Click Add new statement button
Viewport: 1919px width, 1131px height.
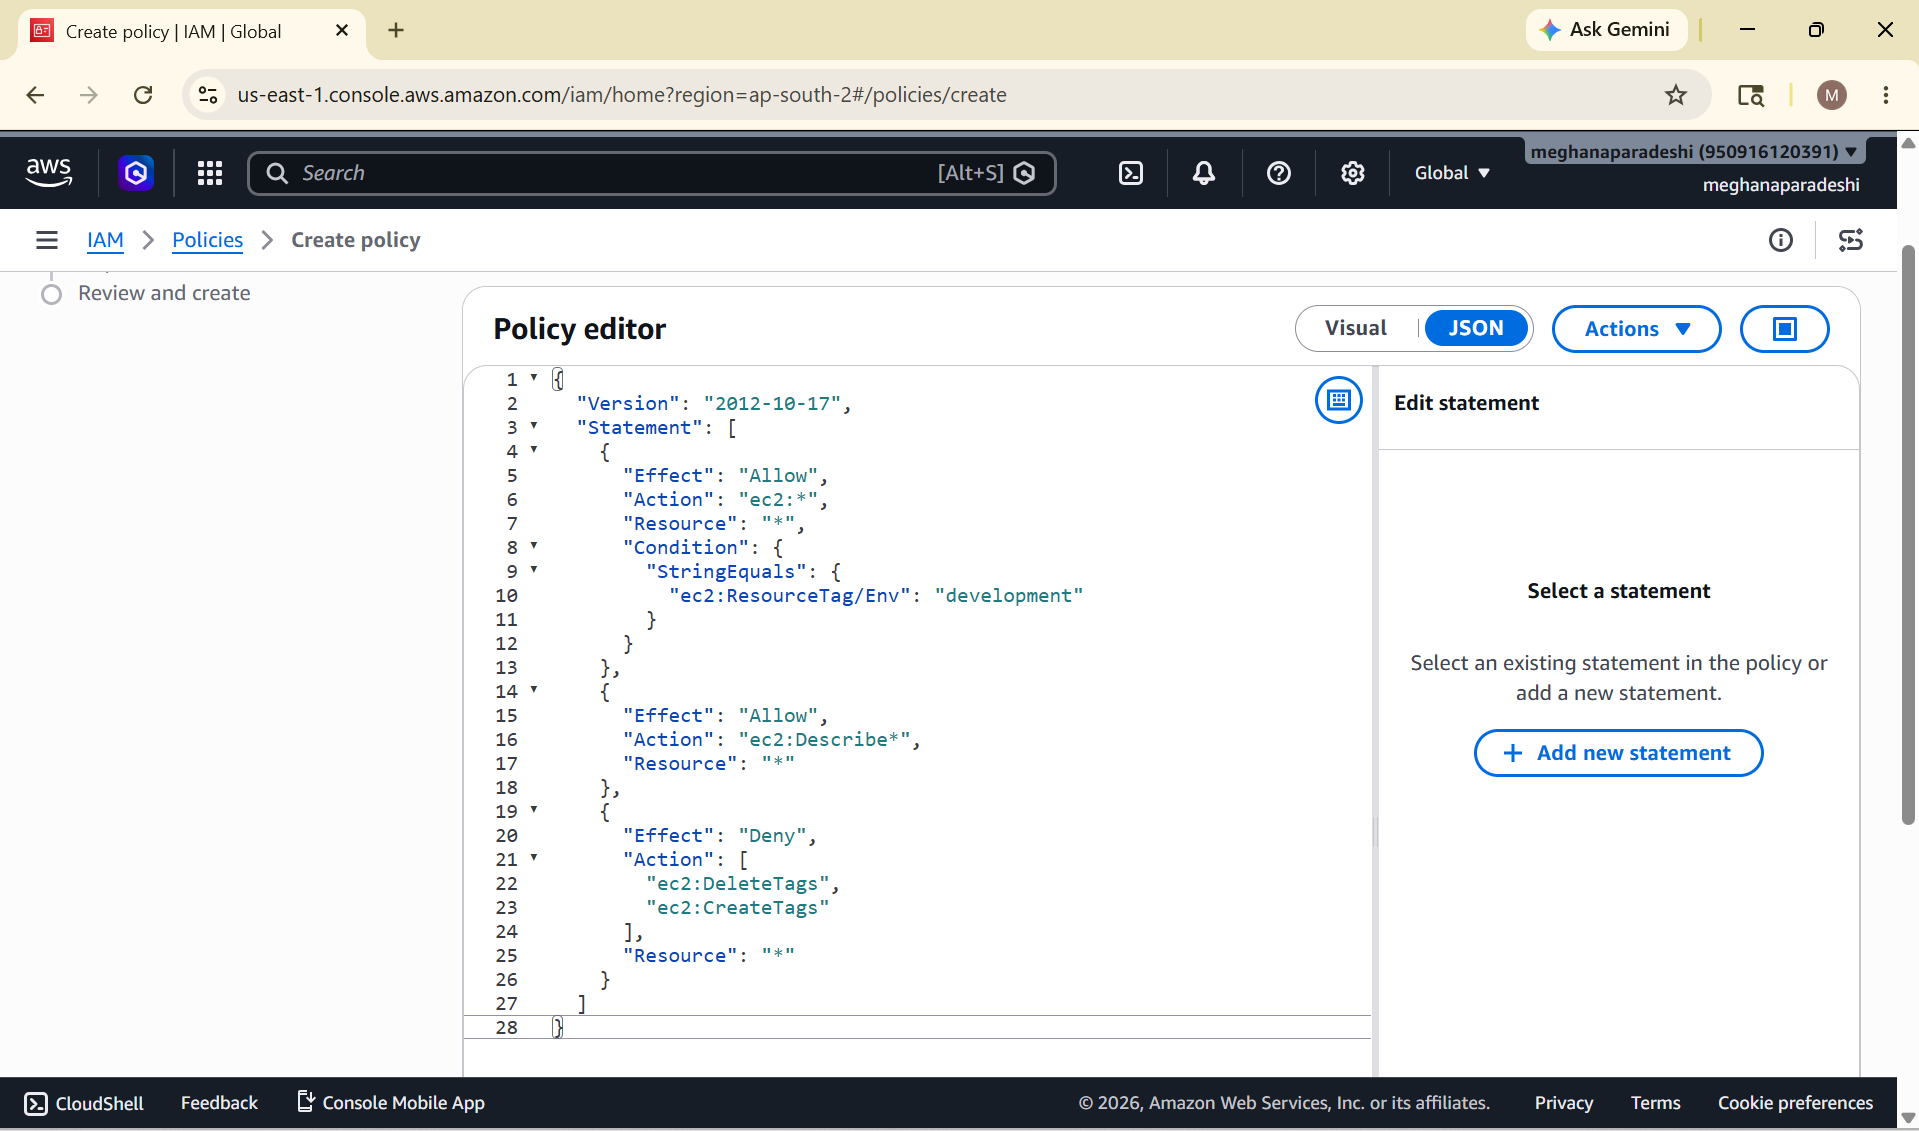point(1618,753)
